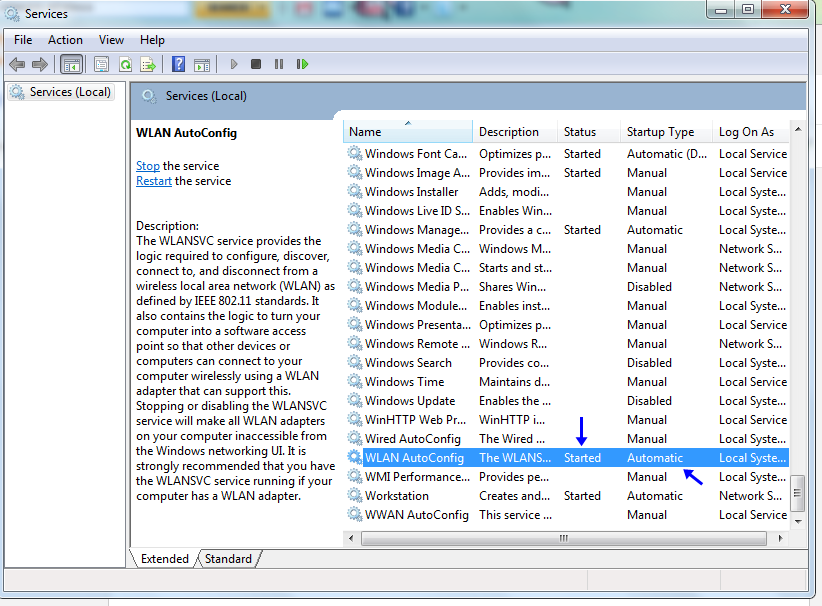Select the Windows Update service name
Viewport: 822px width, 606px height.
point(410,401)
